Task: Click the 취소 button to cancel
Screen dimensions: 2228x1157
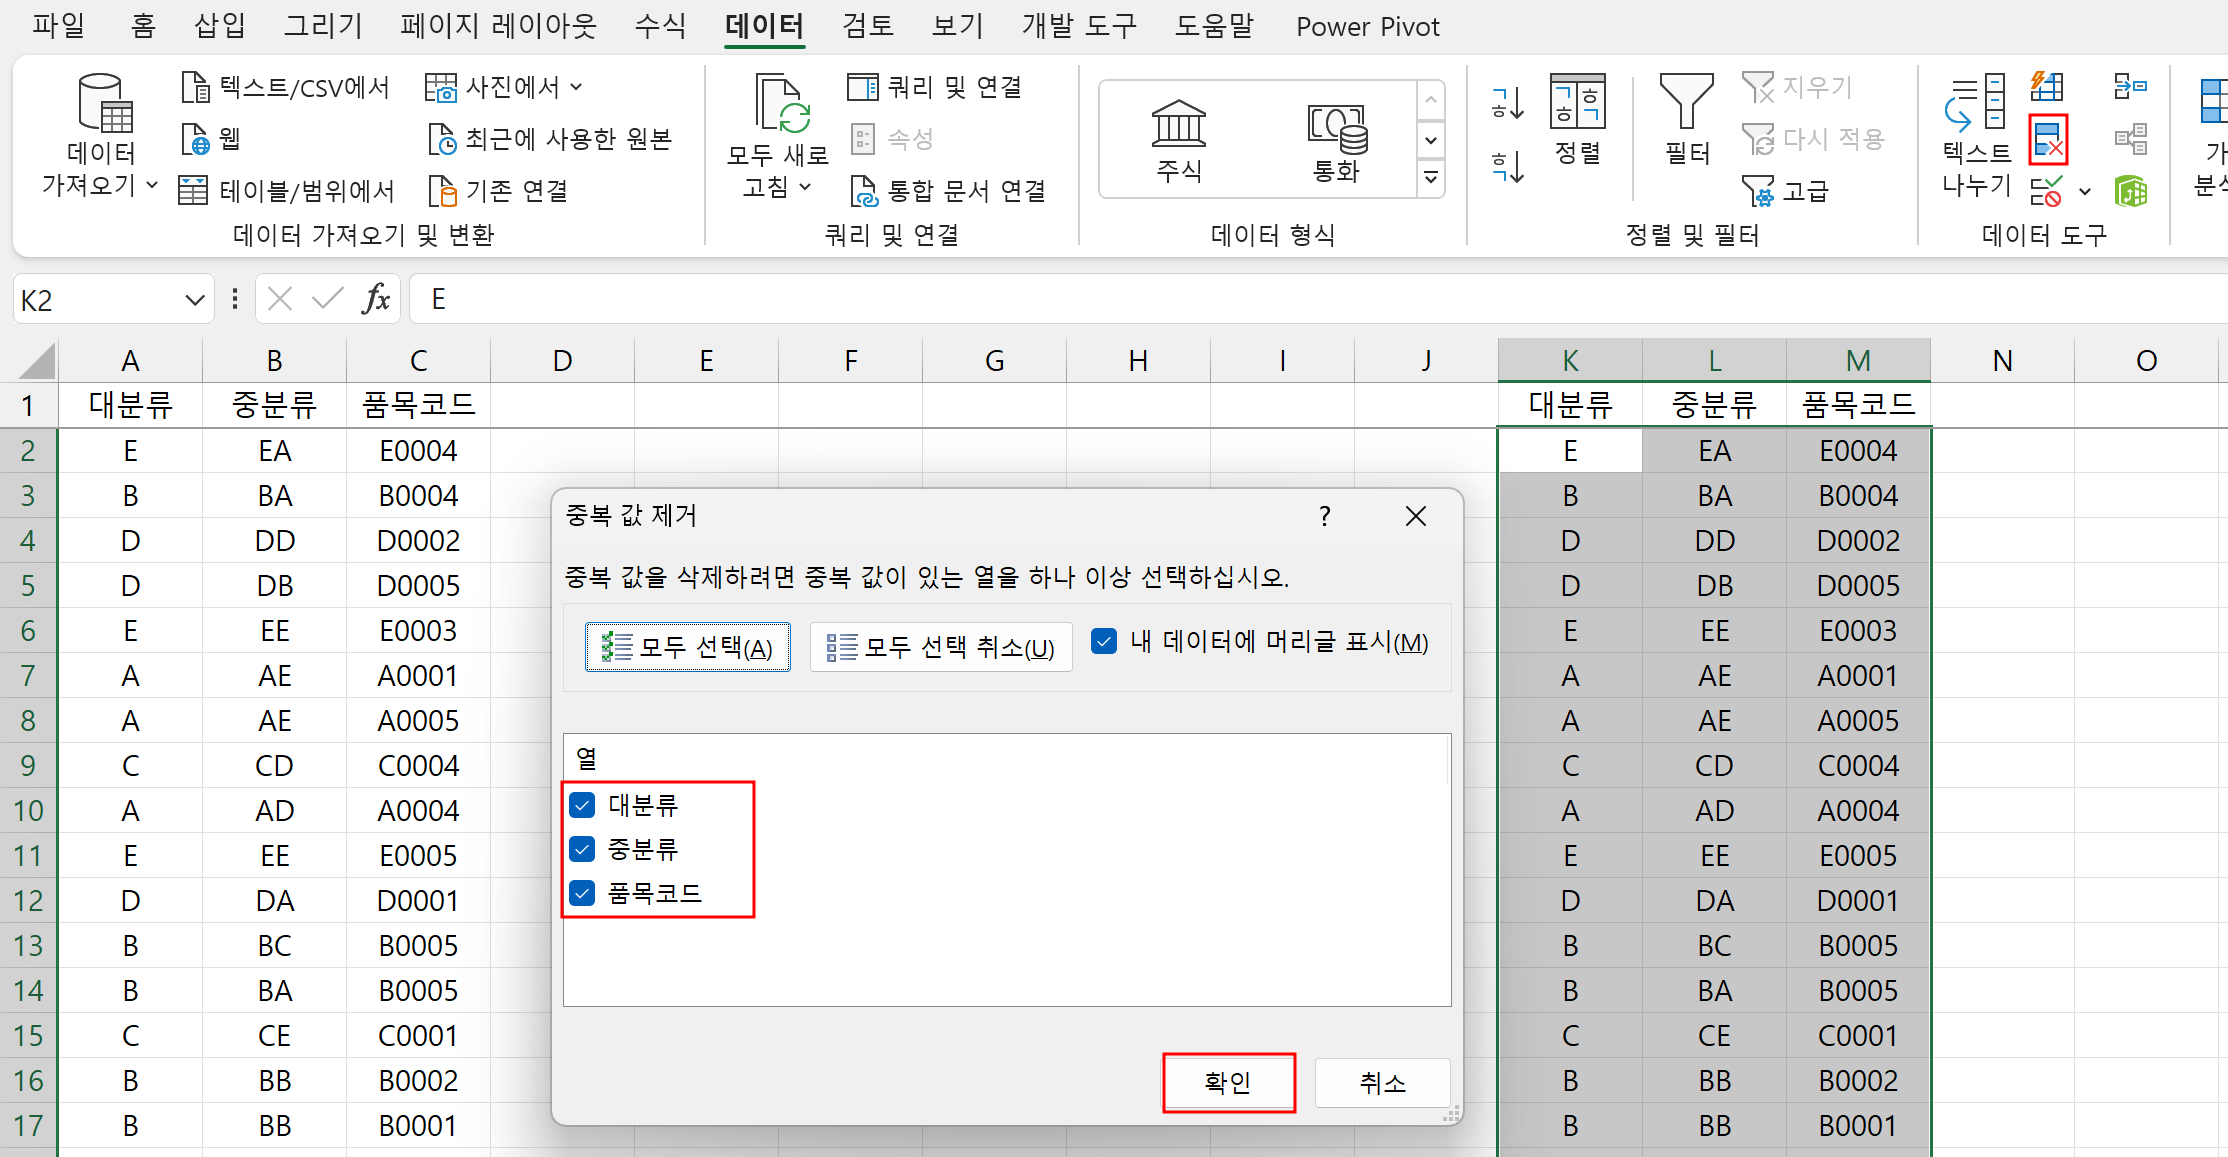Action: 1383,1083
